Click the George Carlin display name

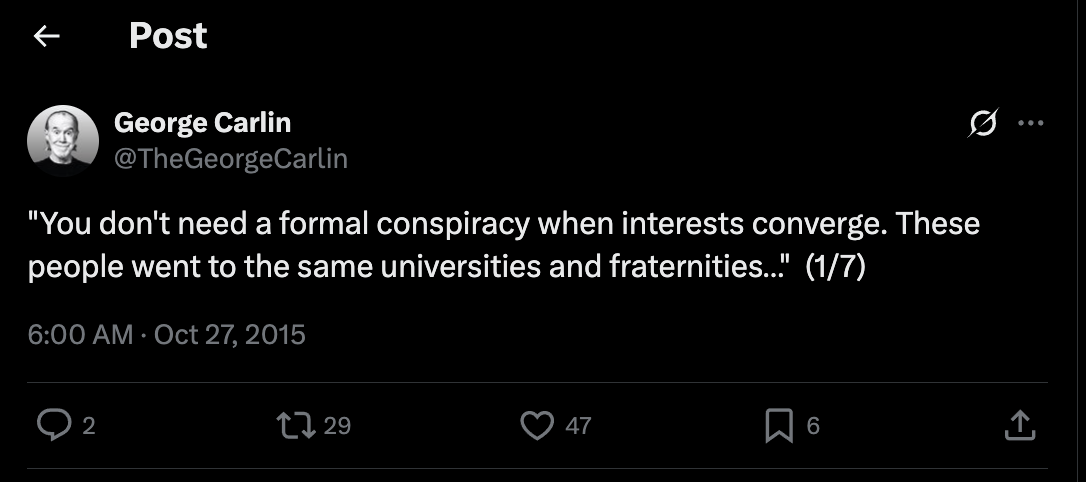point(203,123)
